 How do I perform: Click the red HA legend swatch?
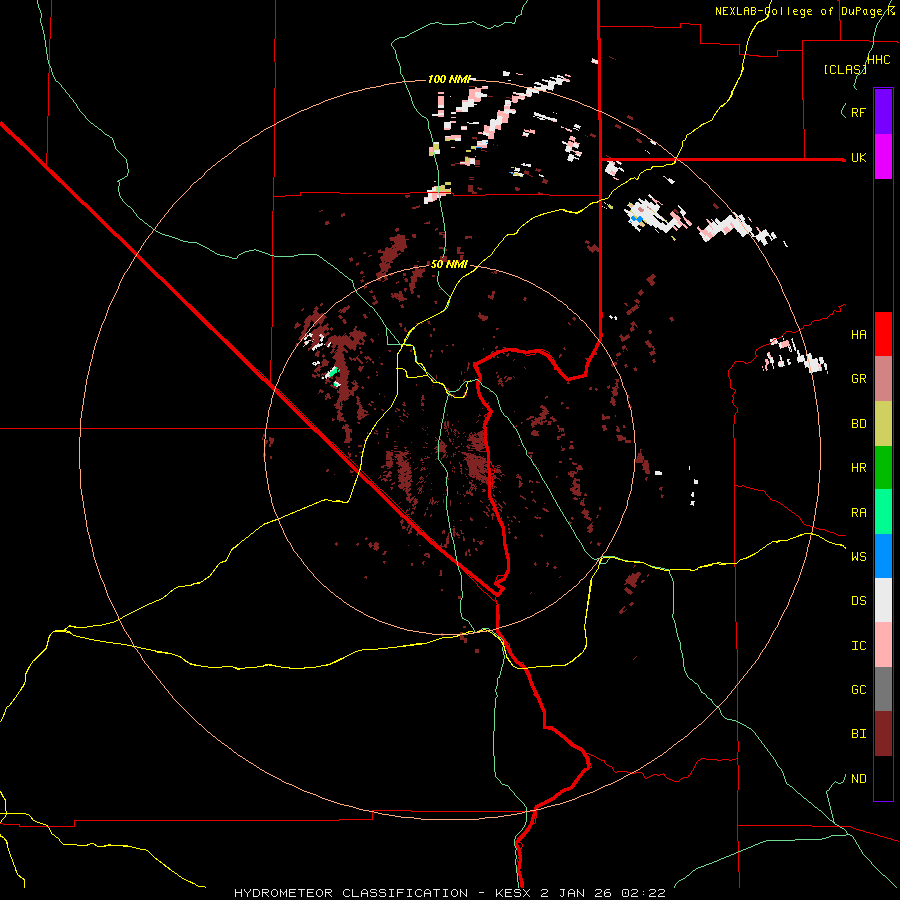click(x=883, y=334)
